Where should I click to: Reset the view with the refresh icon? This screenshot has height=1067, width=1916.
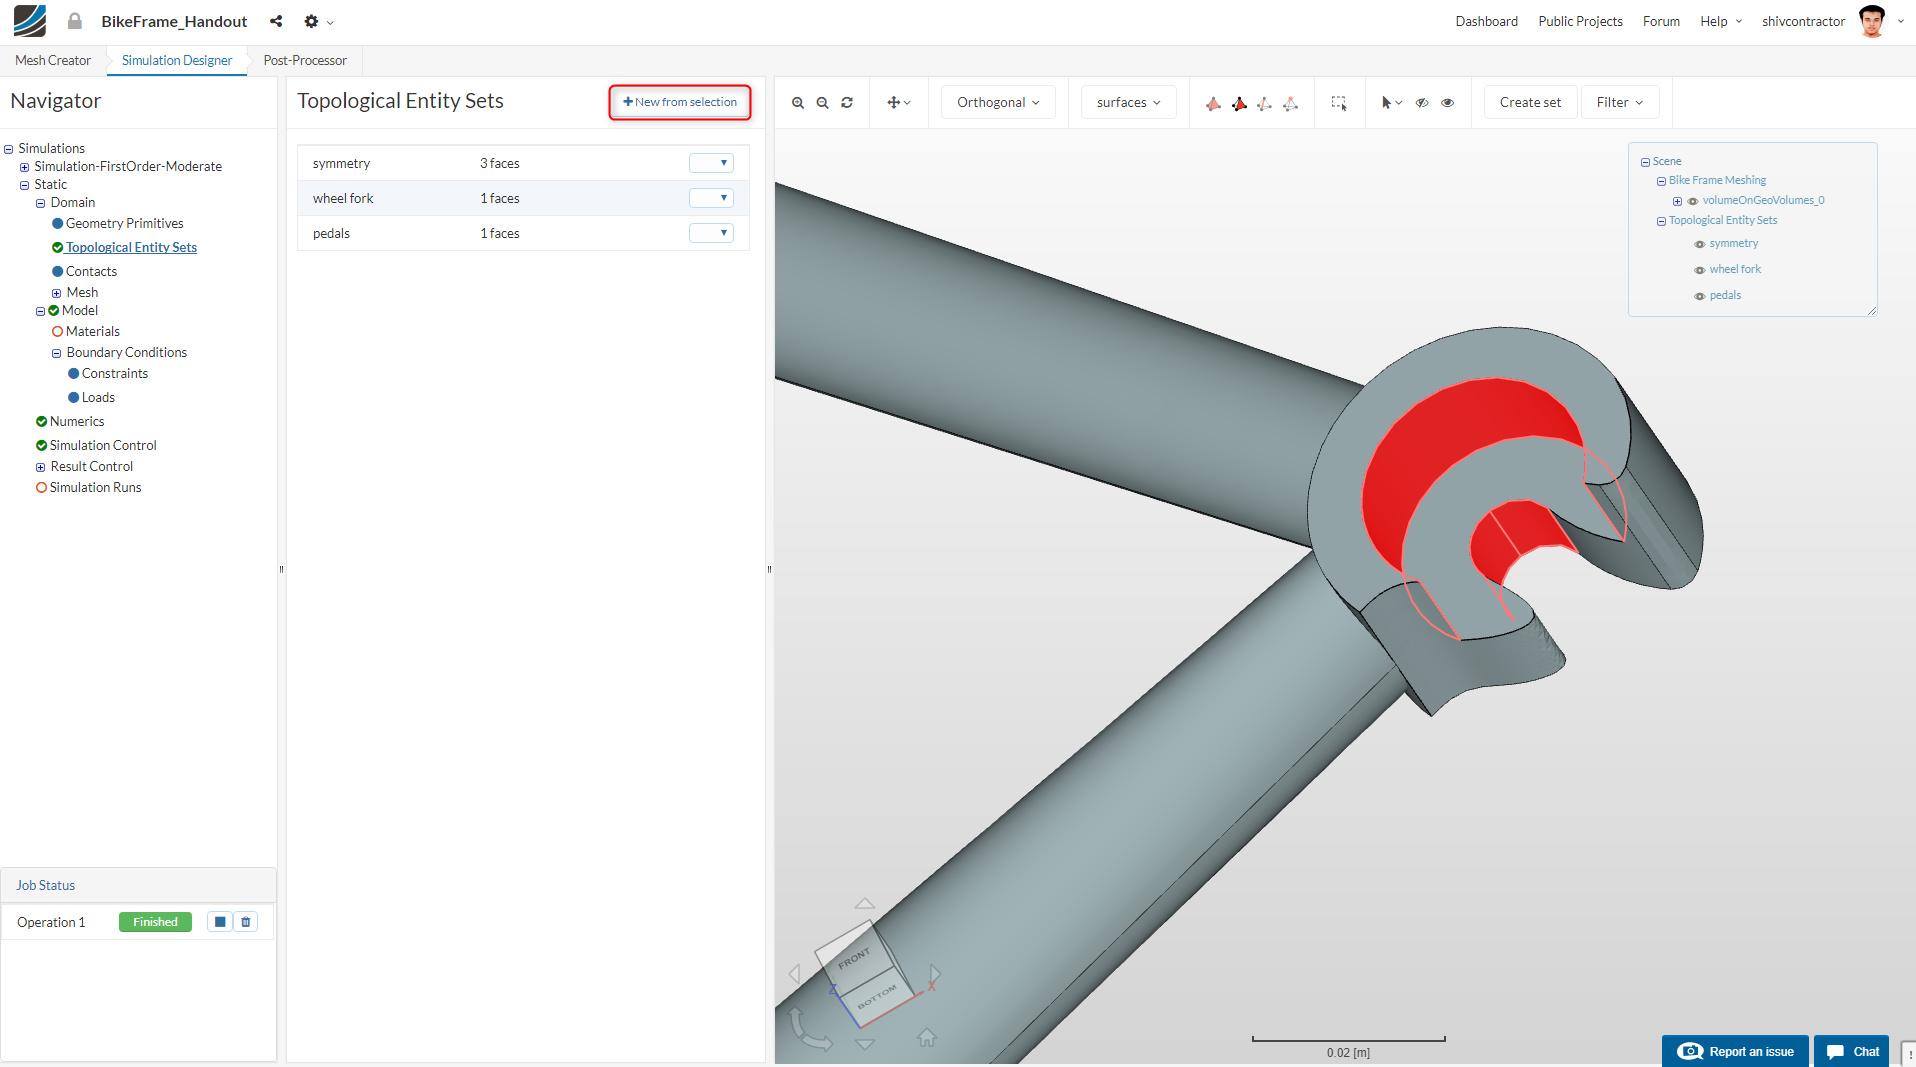847,103
